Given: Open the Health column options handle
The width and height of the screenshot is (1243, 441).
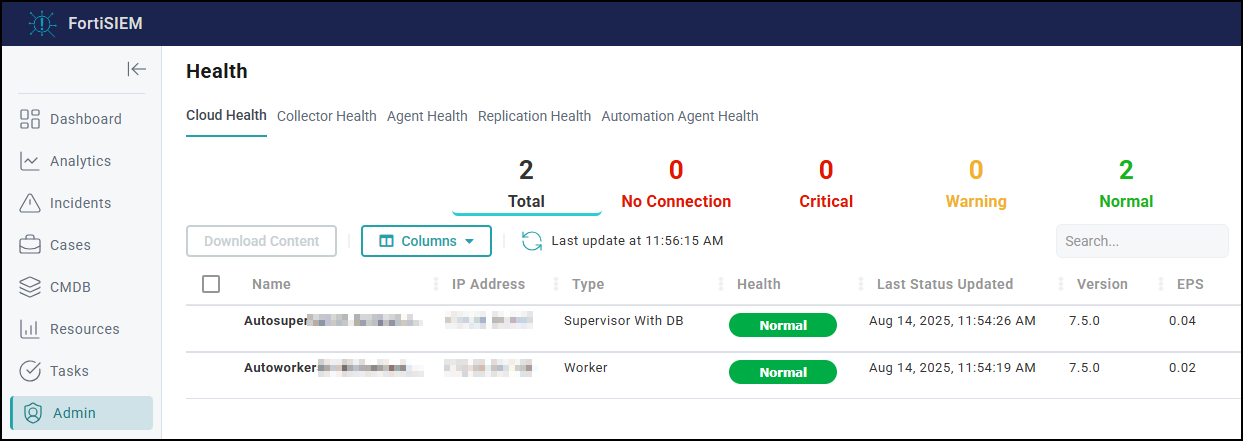Looking at the screenshot, I should (860, 284).
